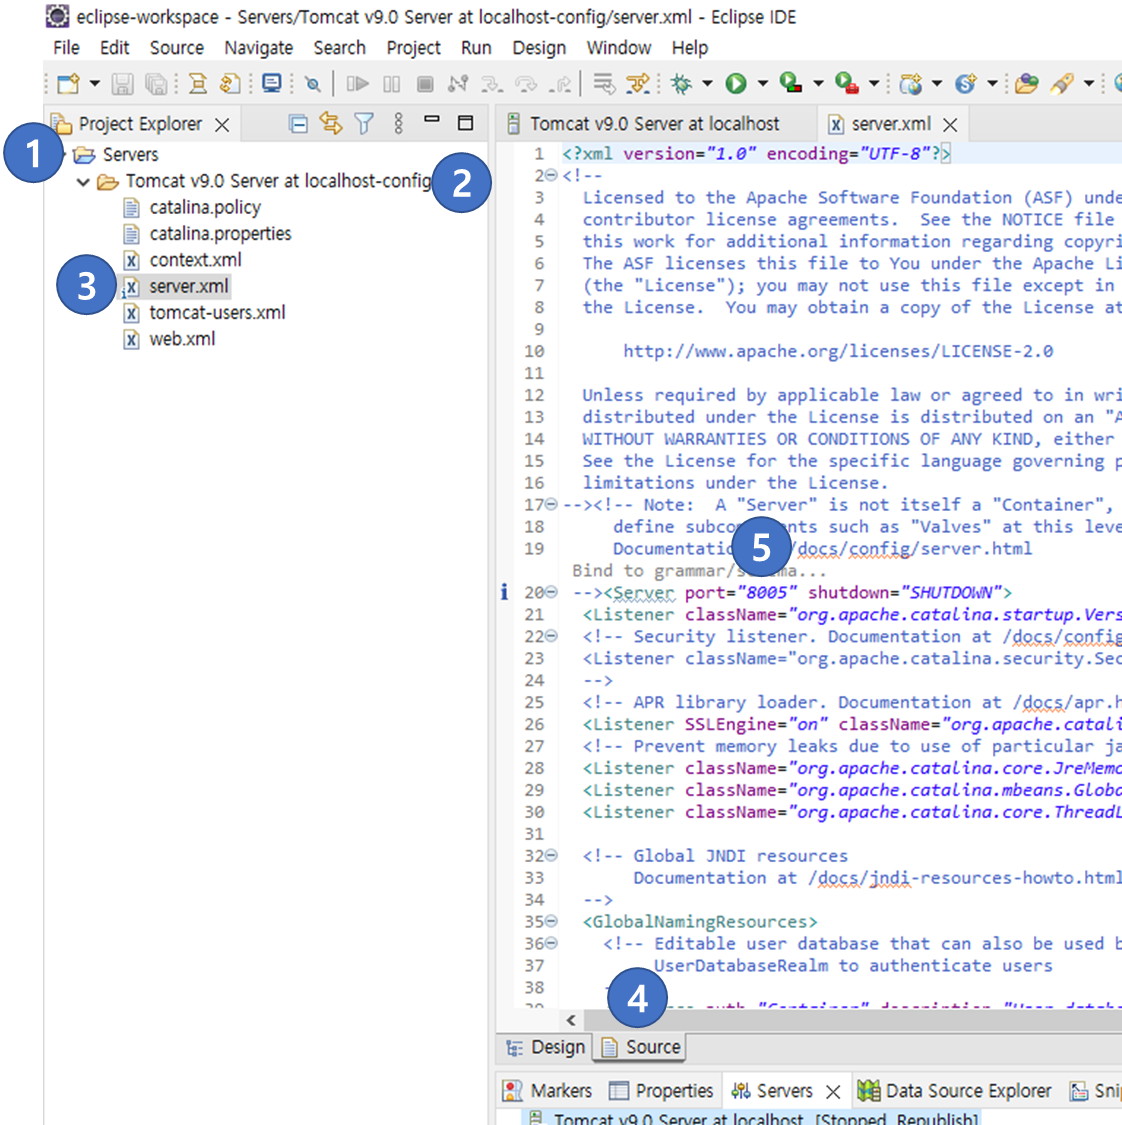Toggle fold marker at line 2
This screenshot has width=1122, height=1125.
click(x=551, y=175)
